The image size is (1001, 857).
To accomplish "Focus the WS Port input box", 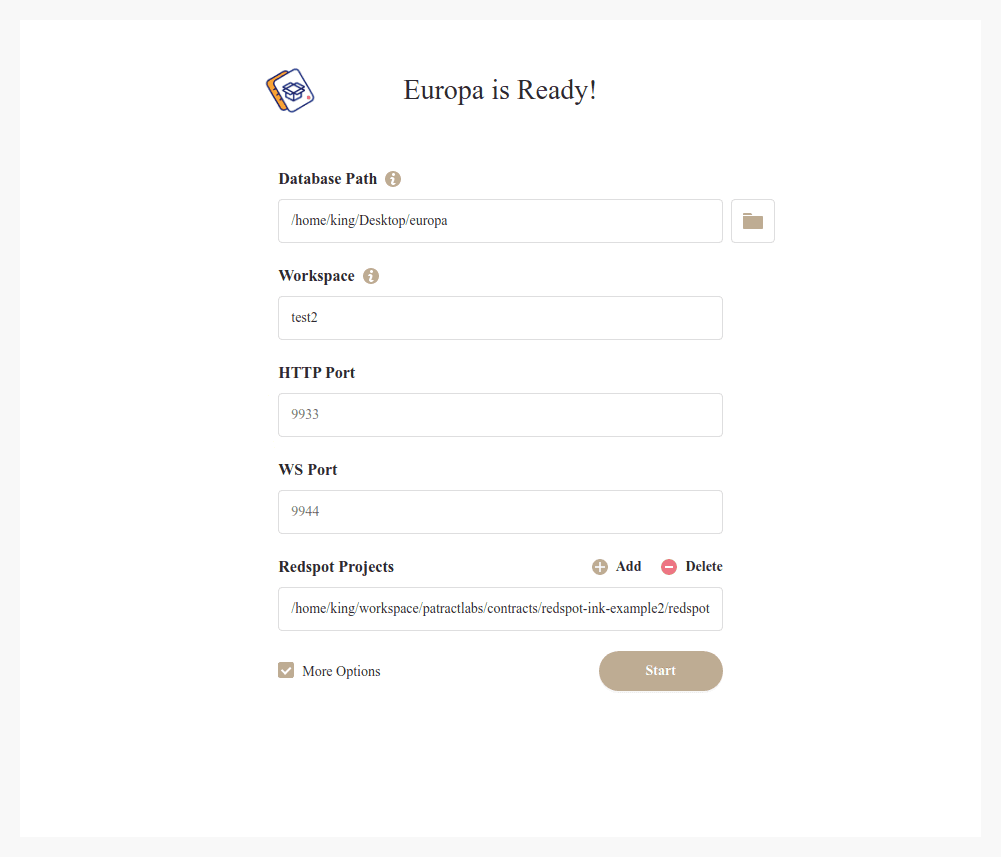I will point(500,512).
